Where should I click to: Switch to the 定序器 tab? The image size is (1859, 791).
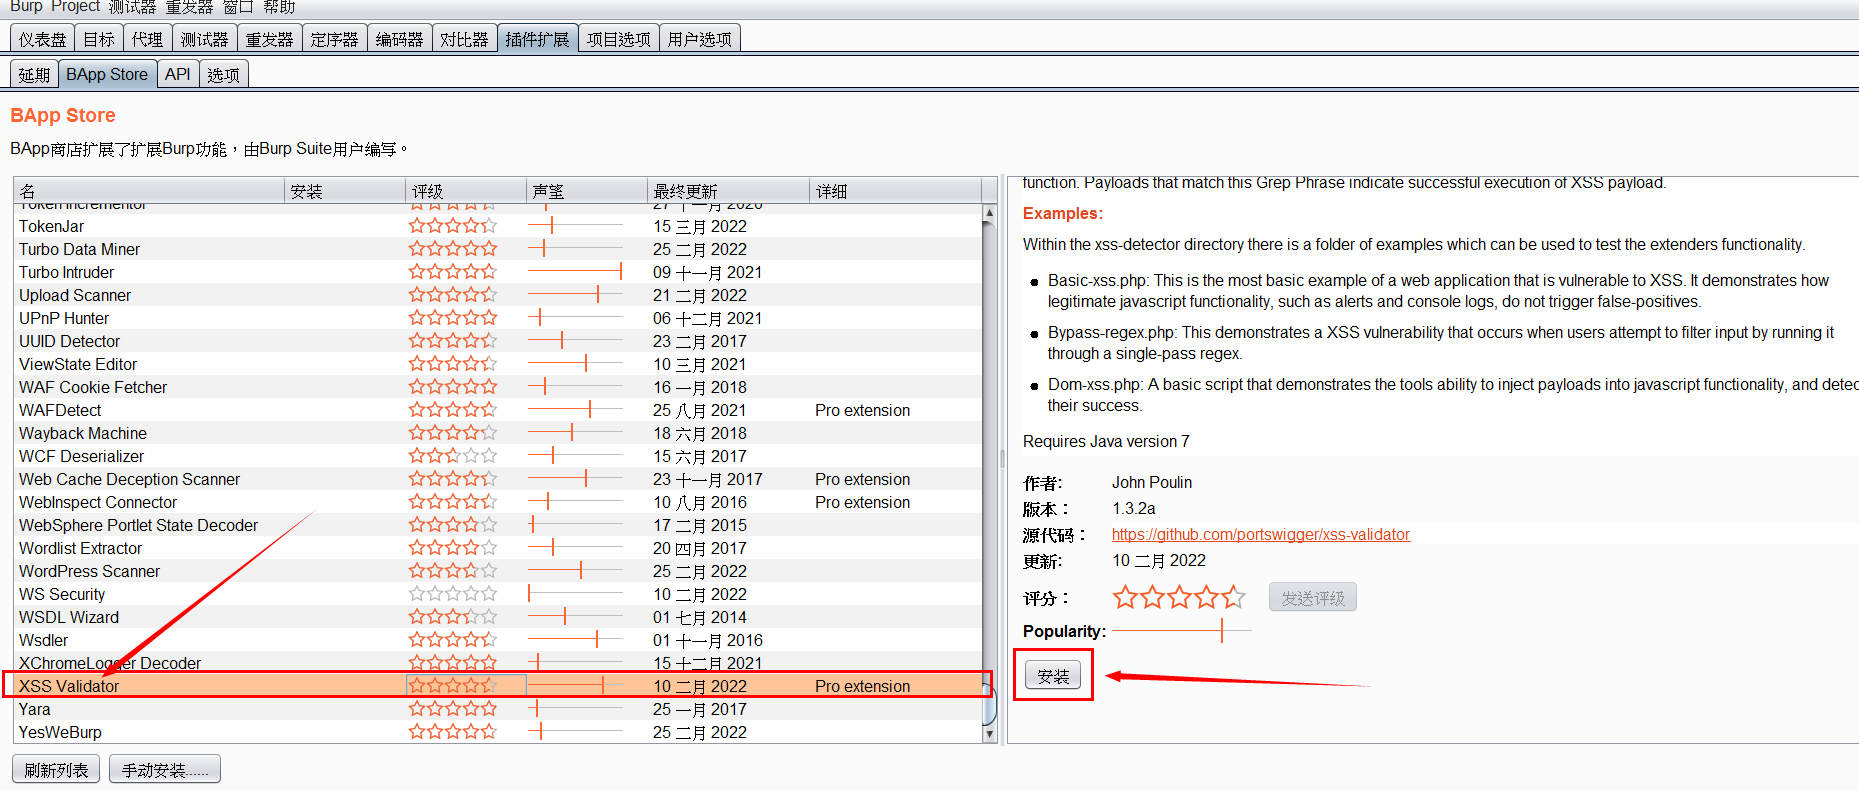point(334,39)
